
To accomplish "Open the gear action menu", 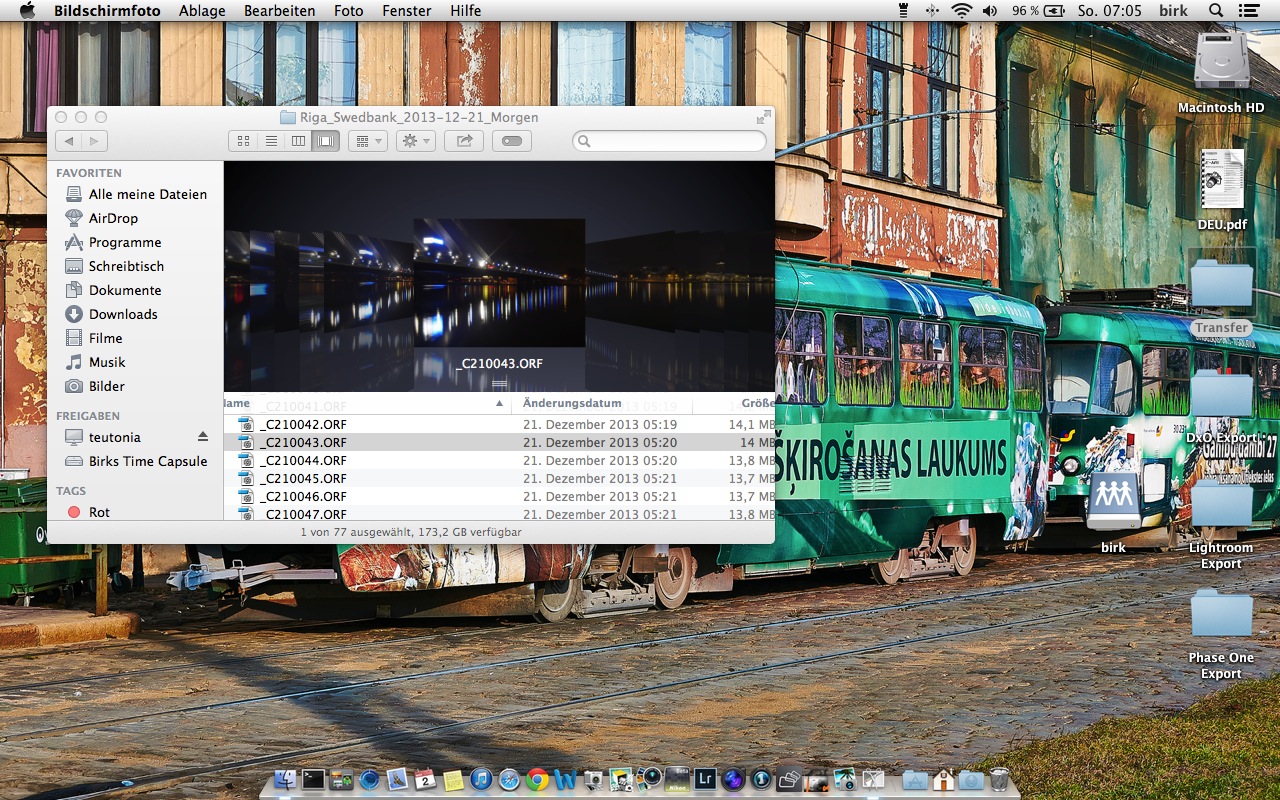I will coord(415,142).
